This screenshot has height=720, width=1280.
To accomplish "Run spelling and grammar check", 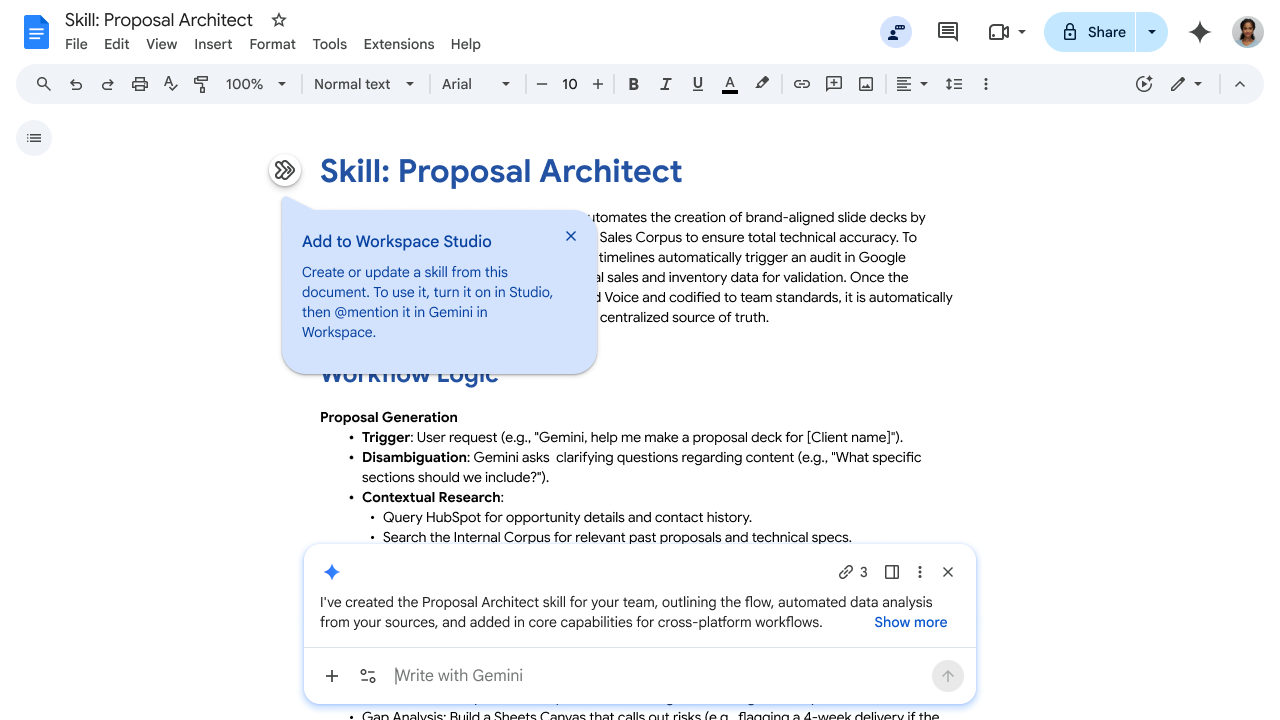I will [x=171, y=84].
